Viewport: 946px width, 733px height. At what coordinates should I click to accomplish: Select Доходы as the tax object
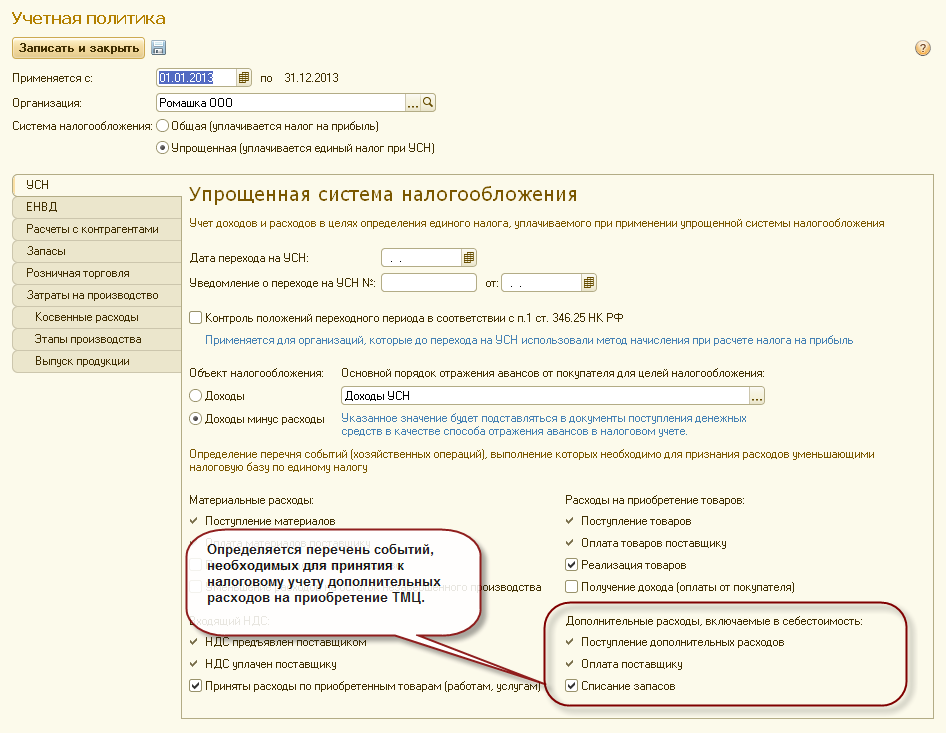click(x=195, y=396)
